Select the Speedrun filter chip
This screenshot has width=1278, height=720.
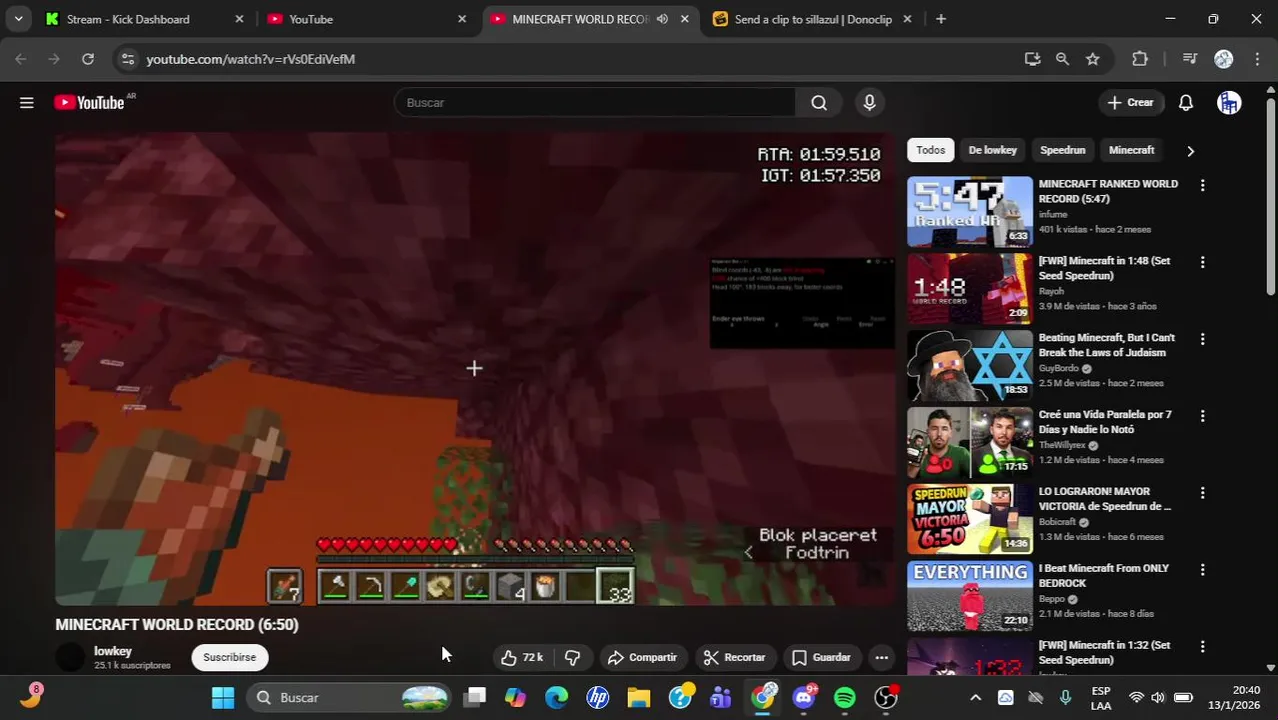tap(1062, 150)
